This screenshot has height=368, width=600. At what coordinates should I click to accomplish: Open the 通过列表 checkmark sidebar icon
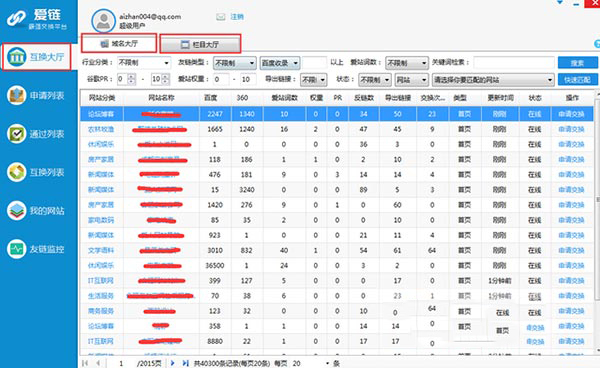tap(16, 134)
